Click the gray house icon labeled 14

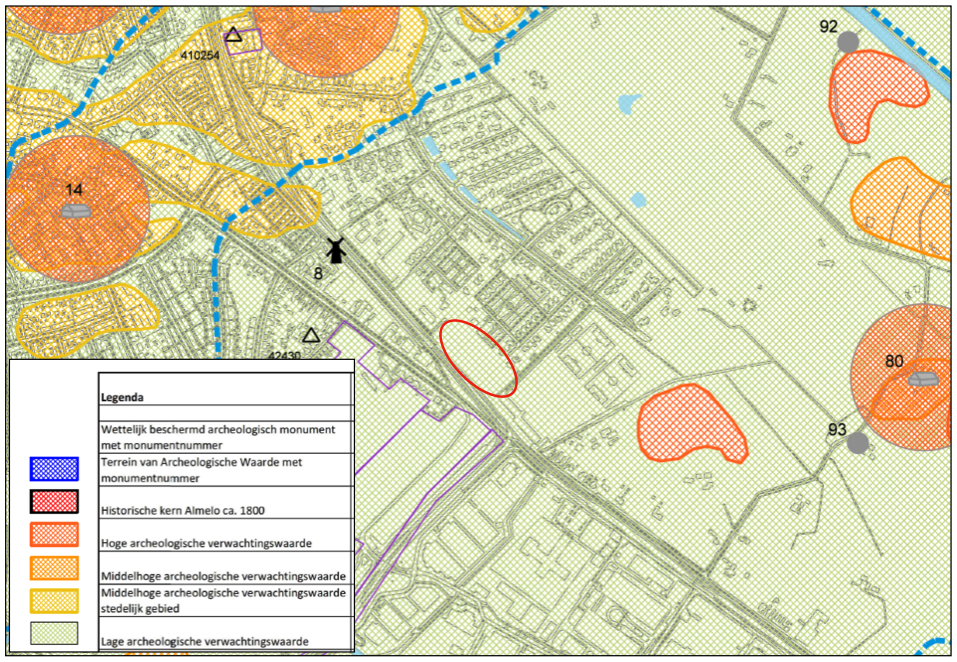[x=76, y=211]
